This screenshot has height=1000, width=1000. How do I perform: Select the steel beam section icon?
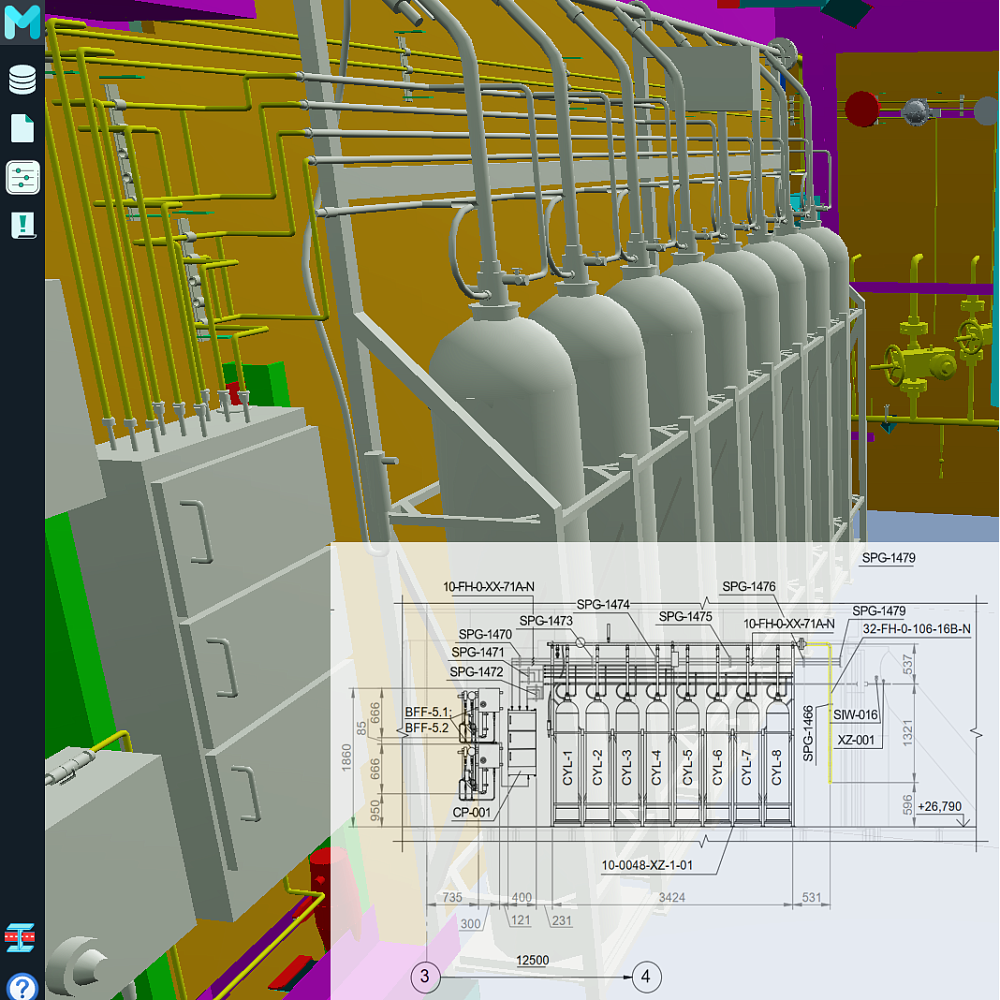coord(22,937)
